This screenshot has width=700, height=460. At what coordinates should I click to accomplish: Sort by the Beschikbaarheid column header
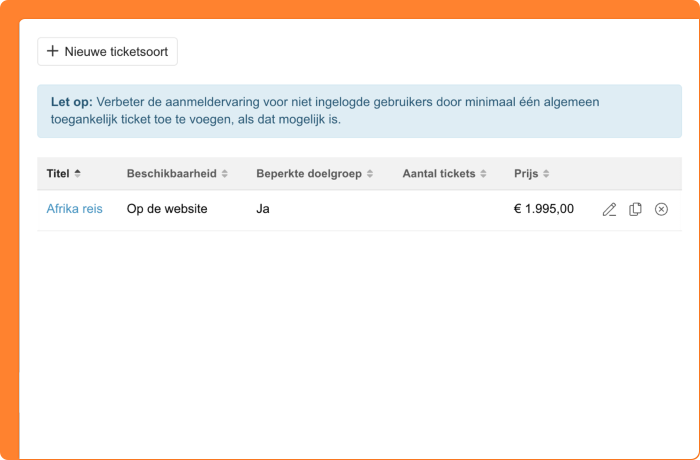pyautogui.click(x=168, y=174)
